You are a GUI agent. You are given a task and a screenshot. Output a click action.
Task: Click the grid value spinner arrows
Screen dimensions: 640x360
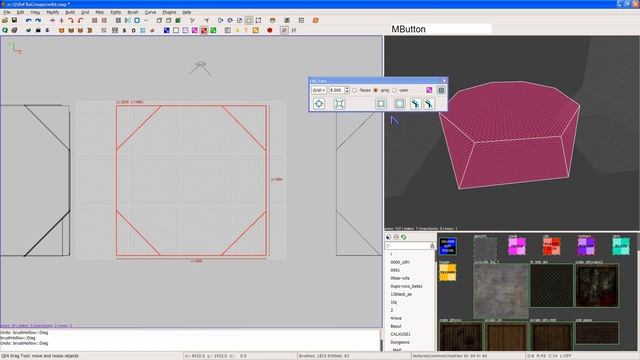(x=347, y=90)
